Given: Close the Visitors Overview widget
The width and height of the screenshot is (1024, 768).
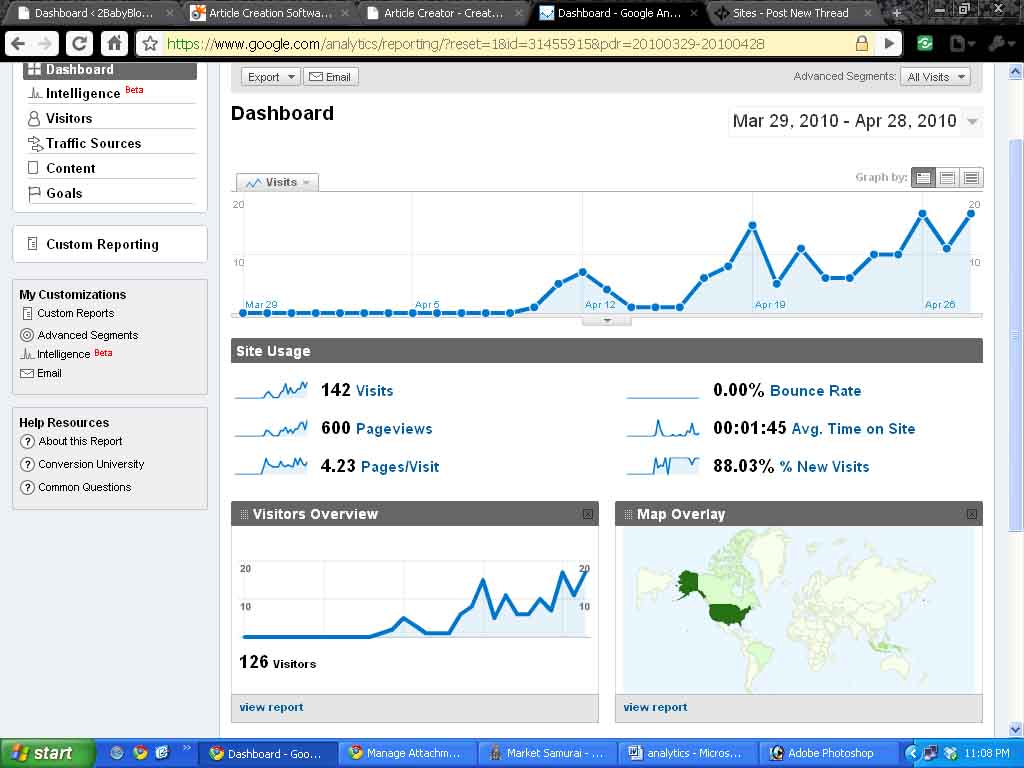Looking at the screenshot, I should (588, 514).
